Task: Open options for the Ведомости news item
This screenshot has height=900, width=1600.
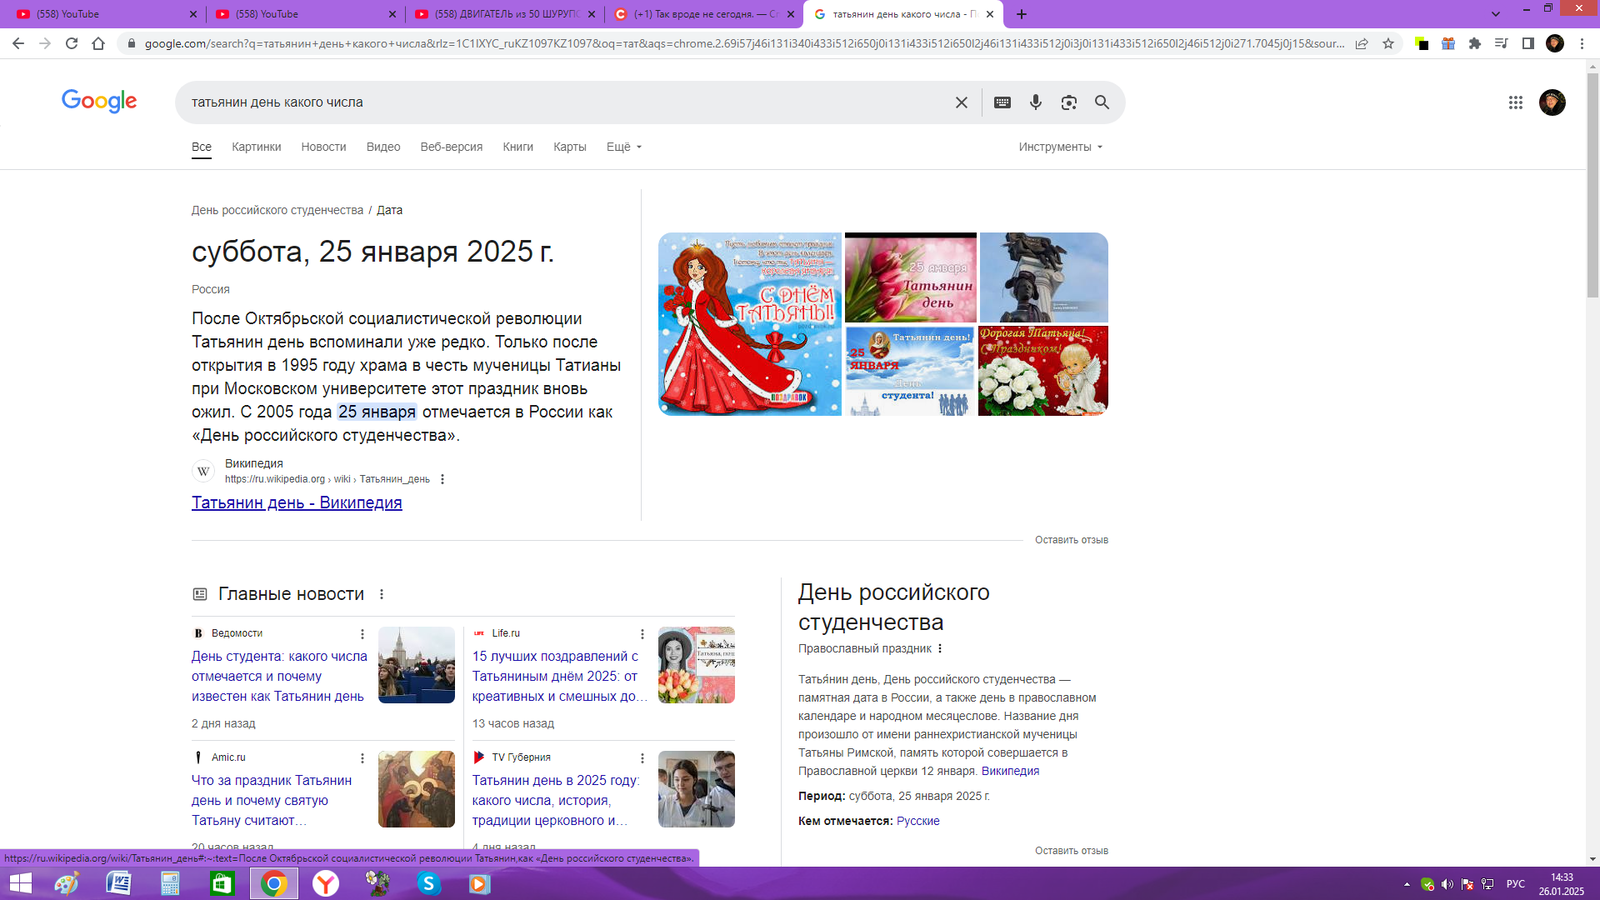Action: [x=362, y=634]
